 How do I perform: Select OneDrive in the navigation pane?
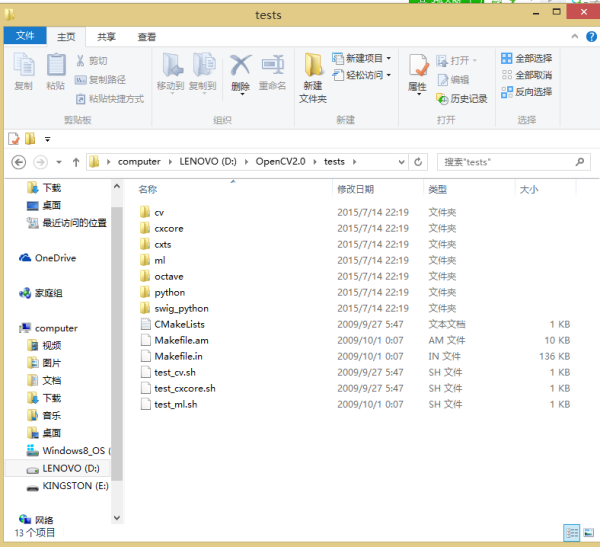(47, 258)
